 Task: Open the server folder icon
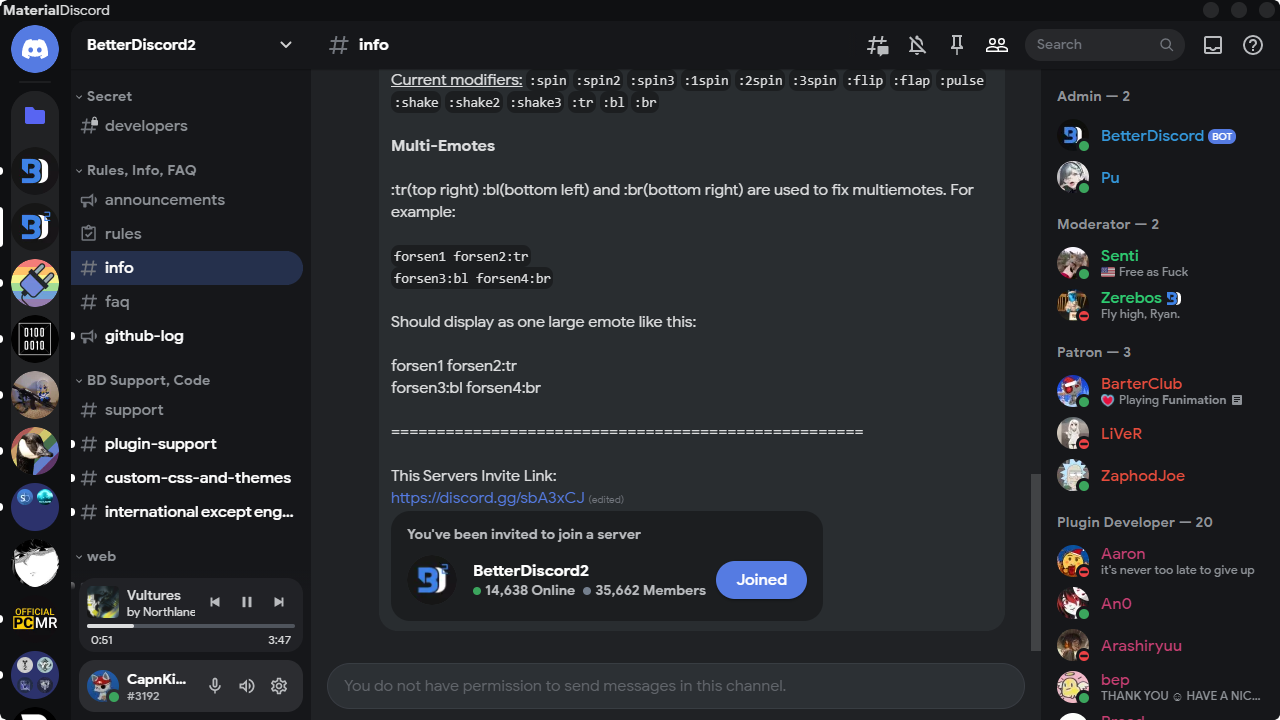35,116
